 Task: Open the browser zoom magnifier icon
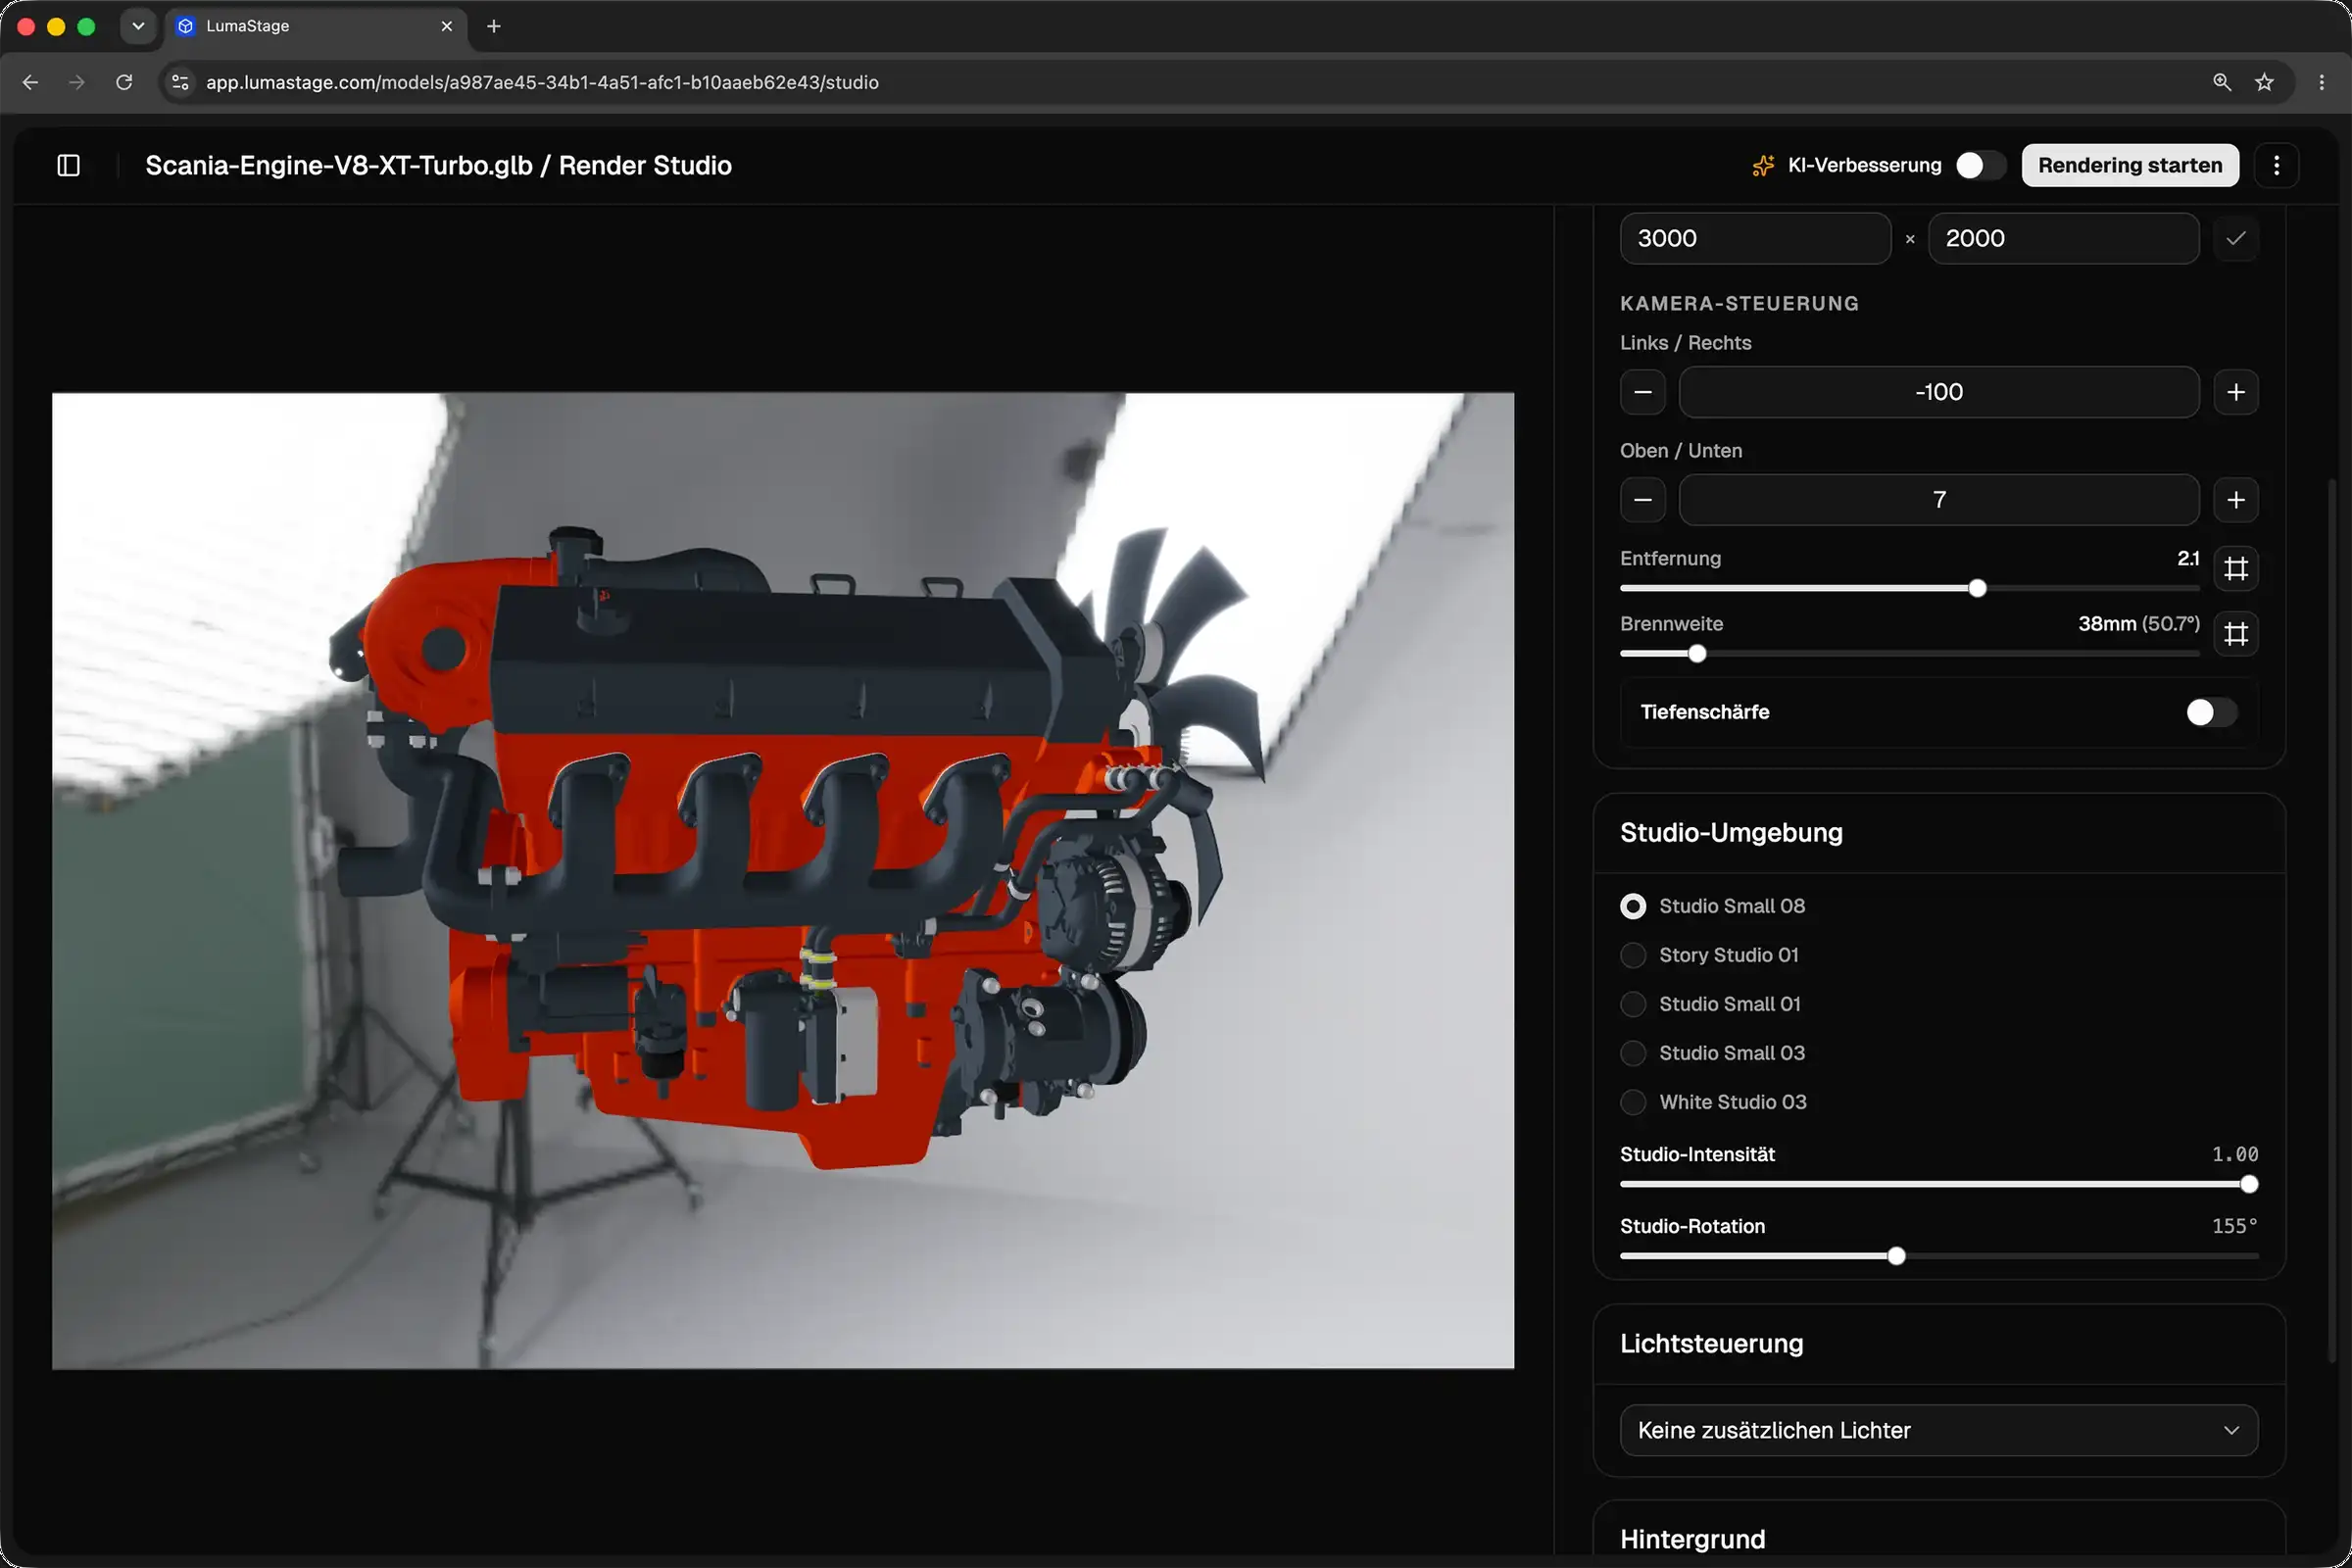point(2222,82)
